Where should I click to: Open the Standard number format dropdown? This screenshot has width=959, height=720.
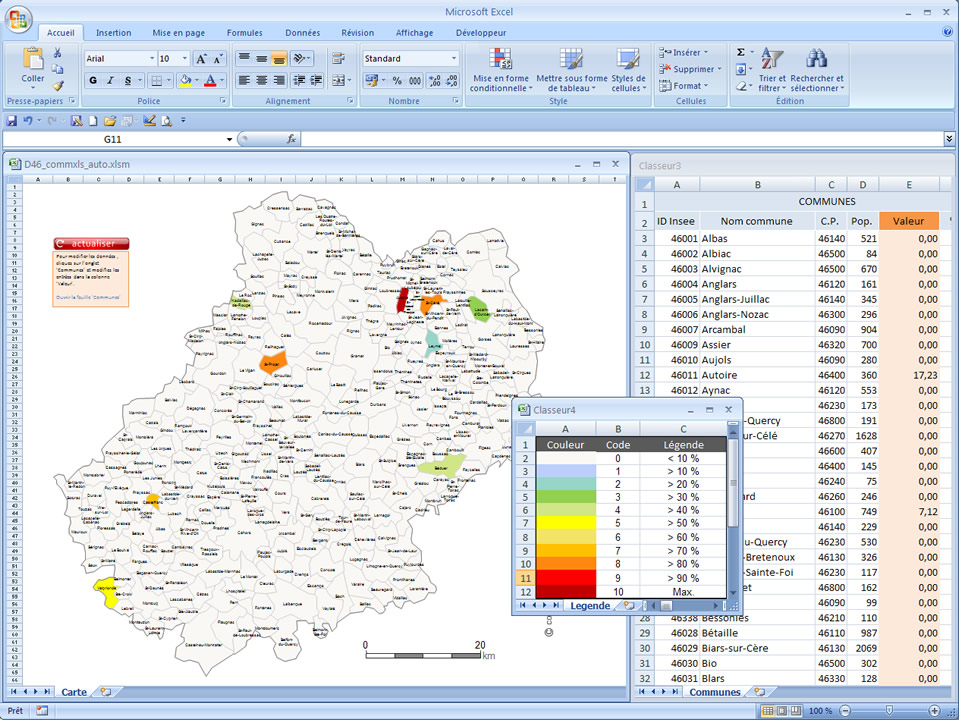click(454, 59)
